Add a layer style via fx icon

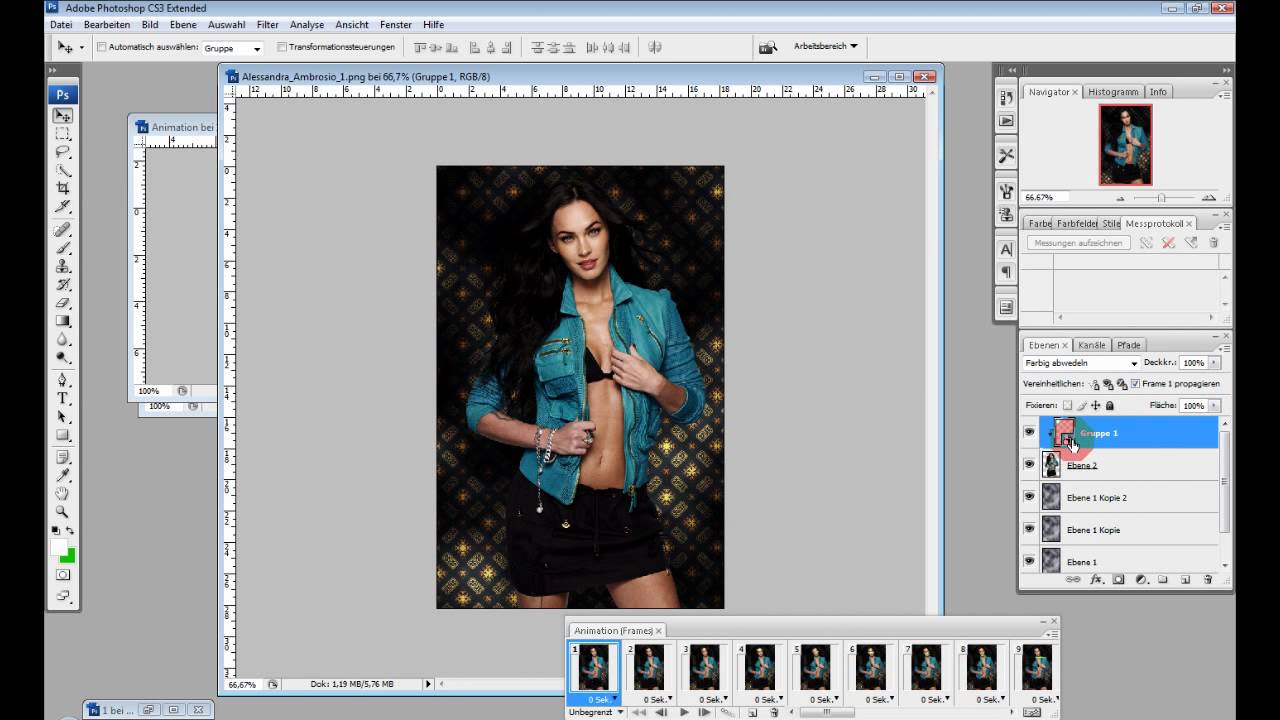pos(1096,579)
